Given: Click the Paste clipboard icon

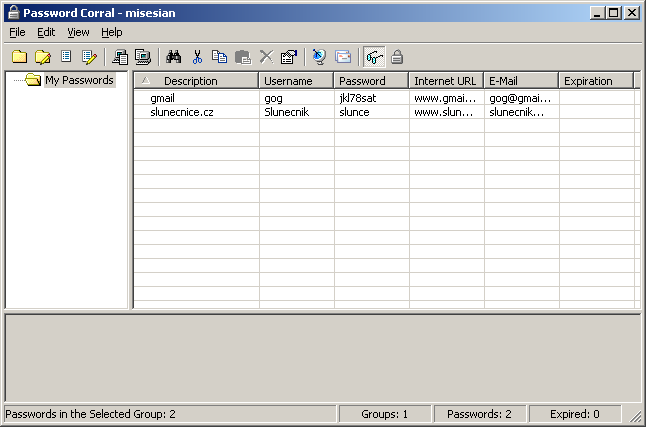Looking at the screenshot, I should pos(243,57).
